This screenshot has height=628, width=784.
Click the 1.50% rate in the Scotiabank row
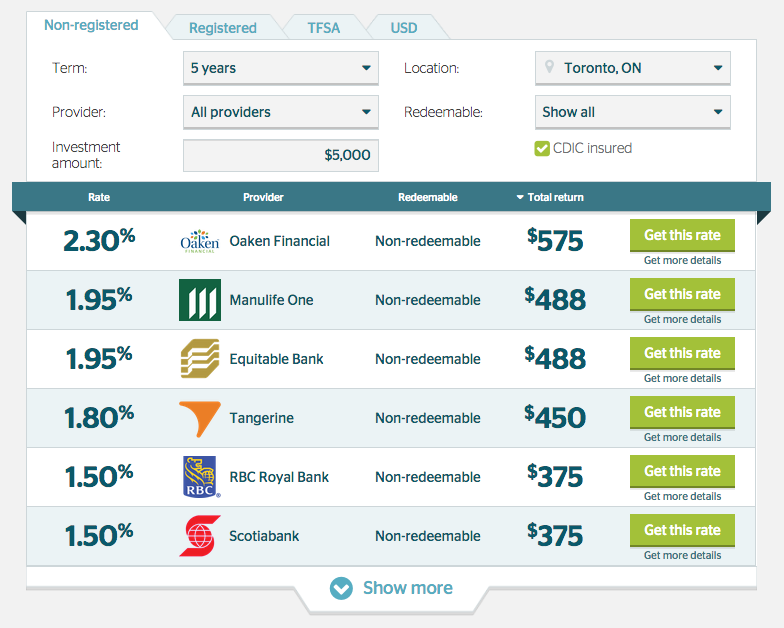99,535
